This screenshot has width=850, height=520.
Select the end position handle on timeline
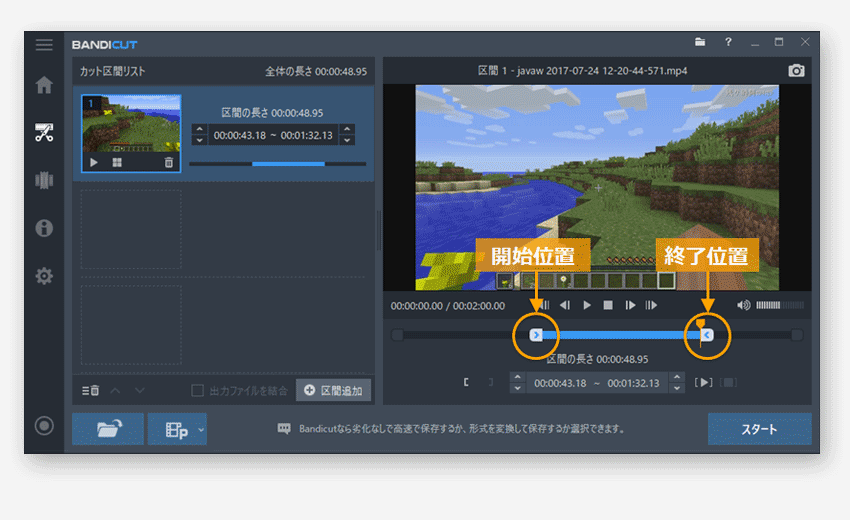click(706, 335)
